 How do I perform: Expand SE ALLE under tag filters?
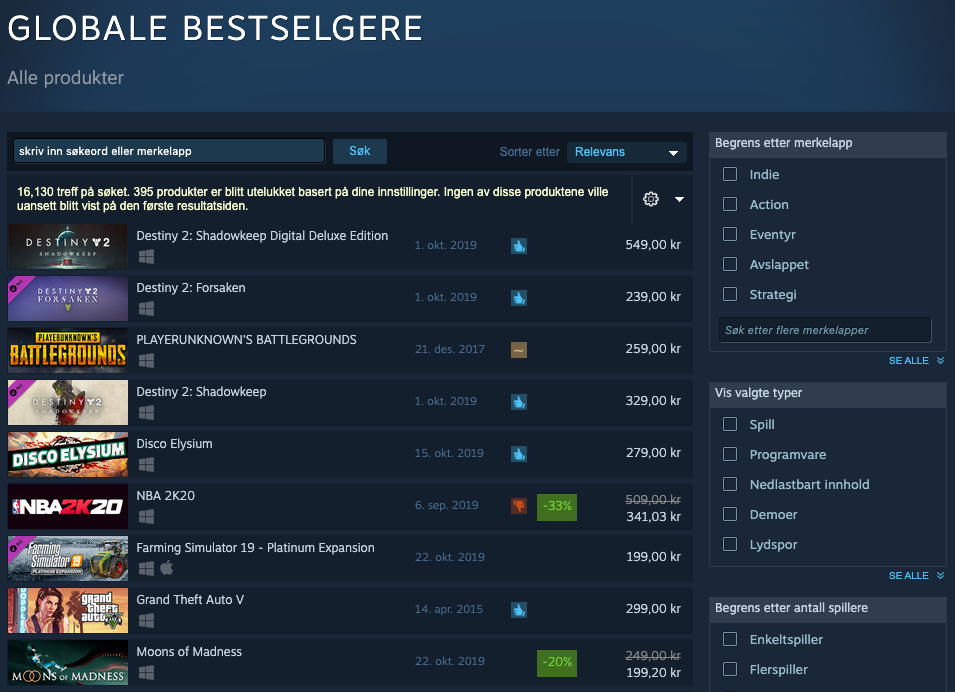(916, 361)
